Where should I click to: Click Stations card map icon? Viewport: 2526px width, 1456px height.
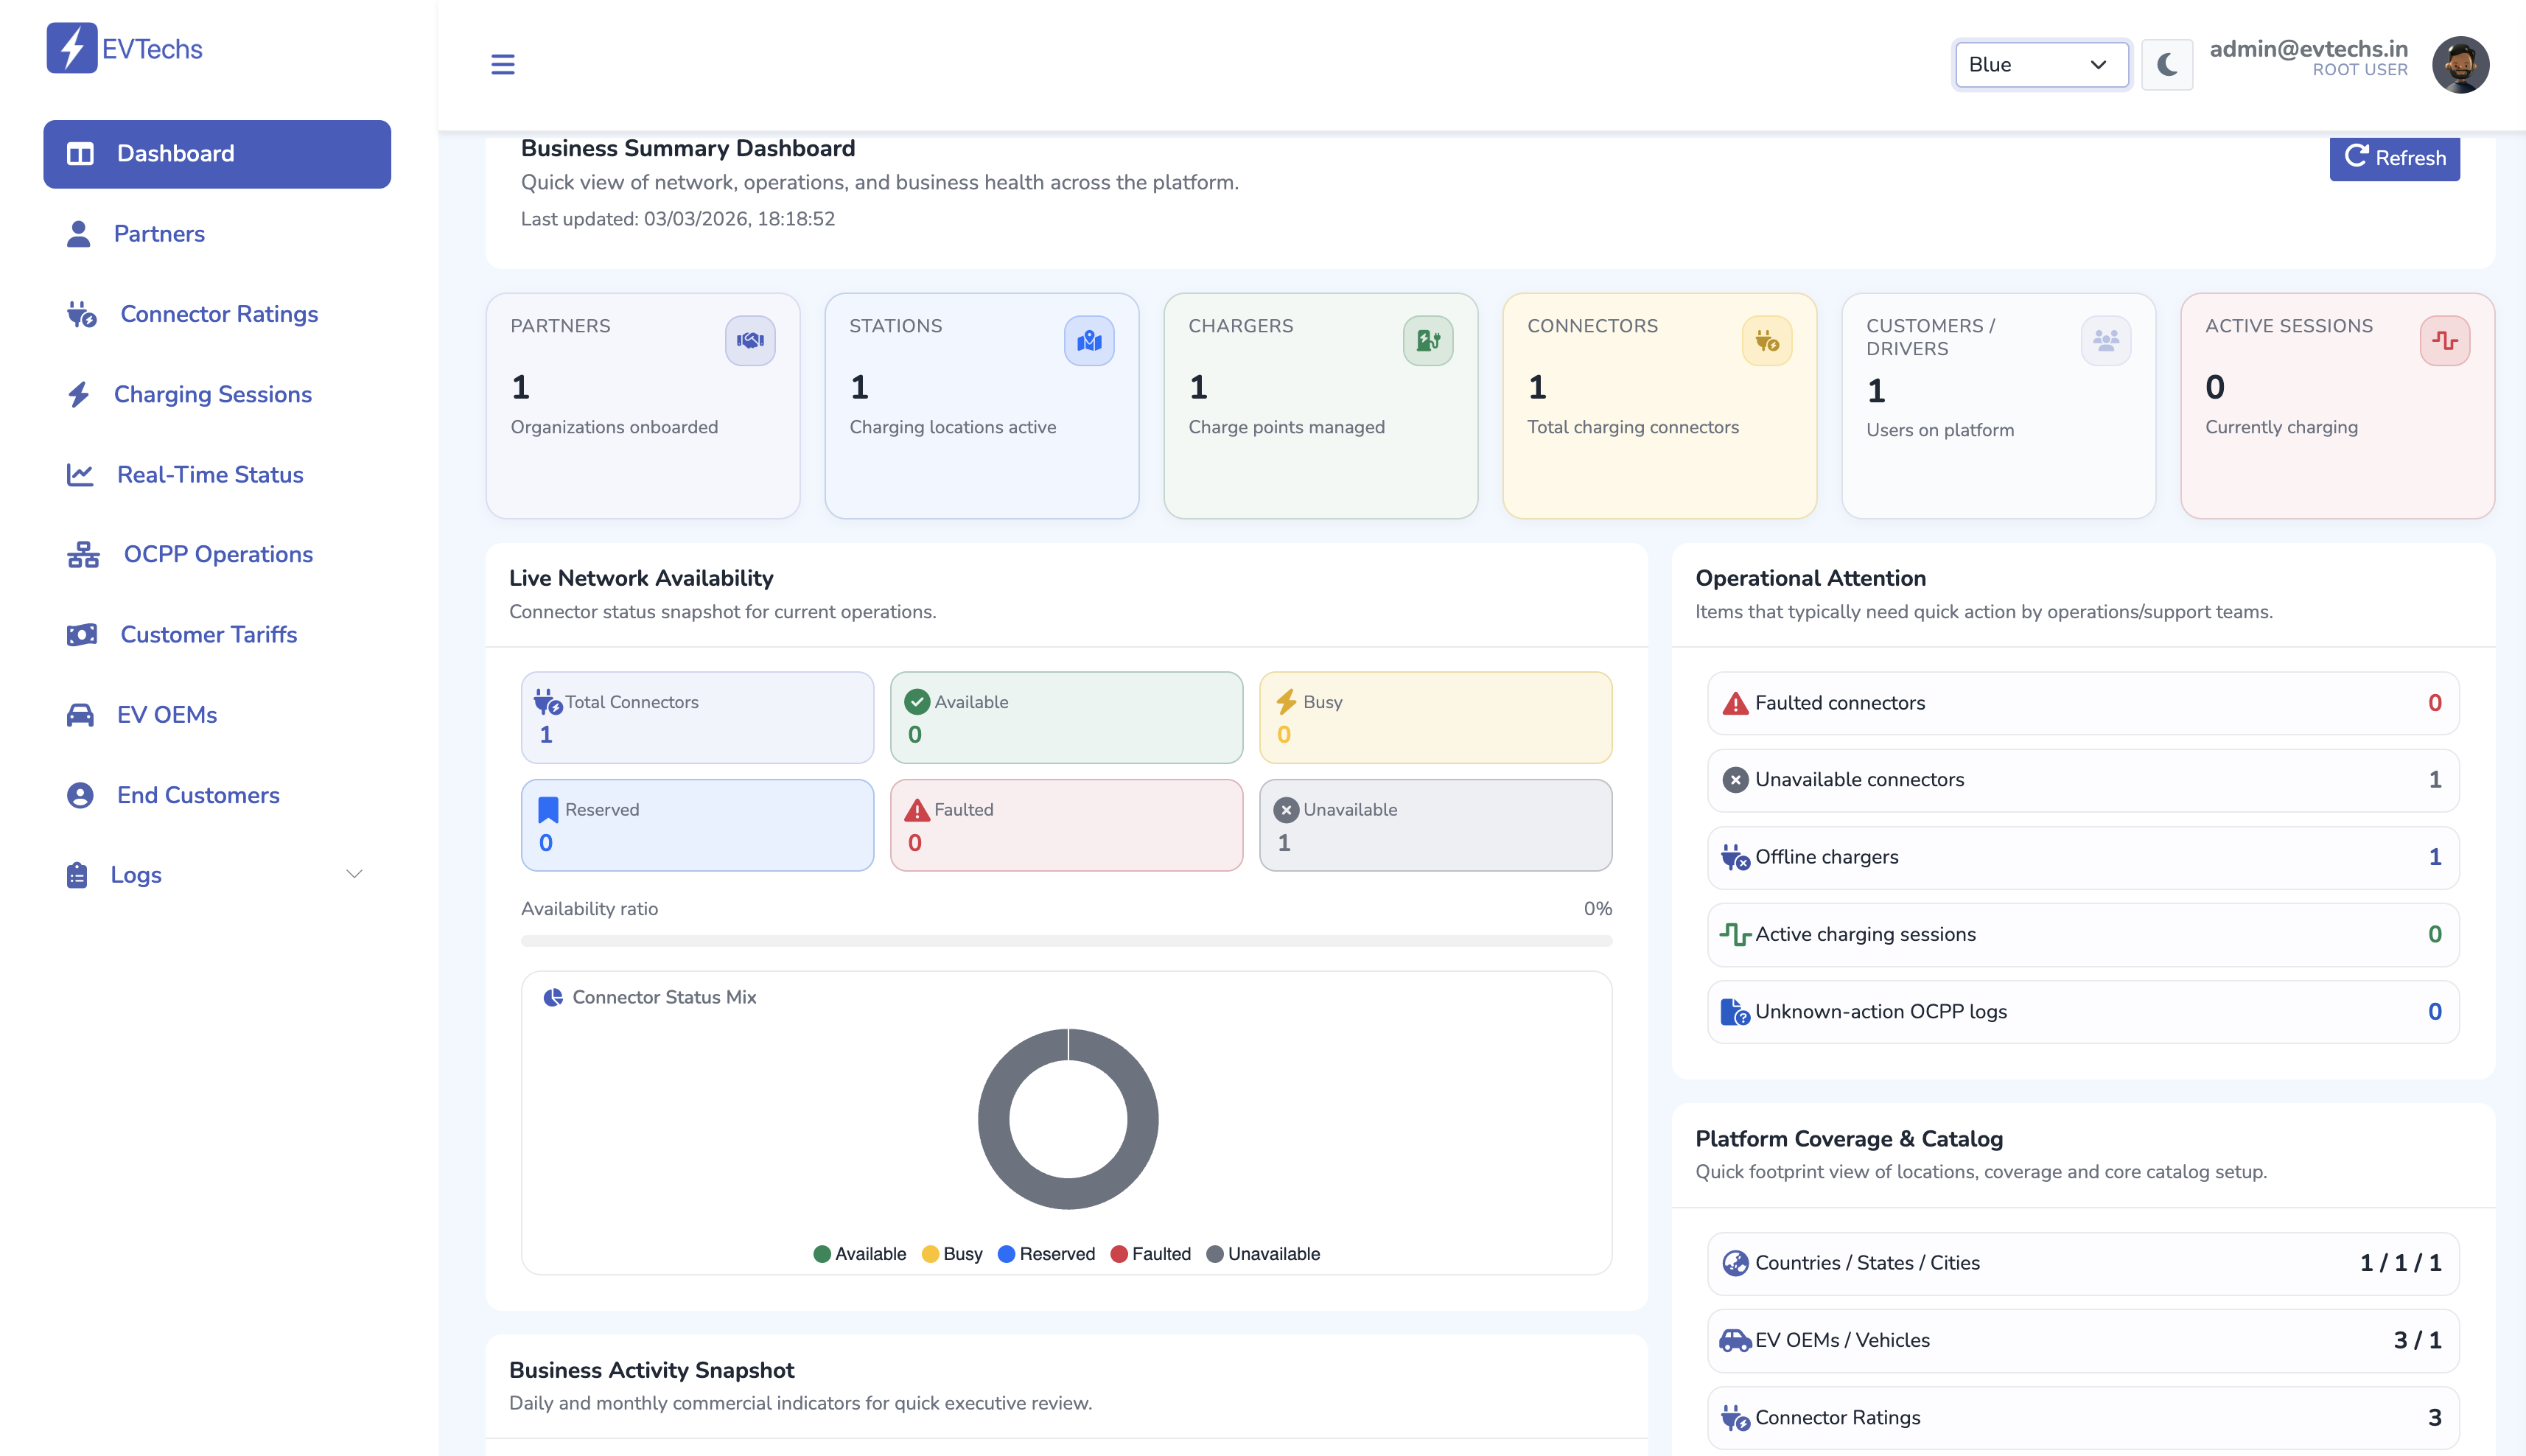click(x=1089, y=341)
